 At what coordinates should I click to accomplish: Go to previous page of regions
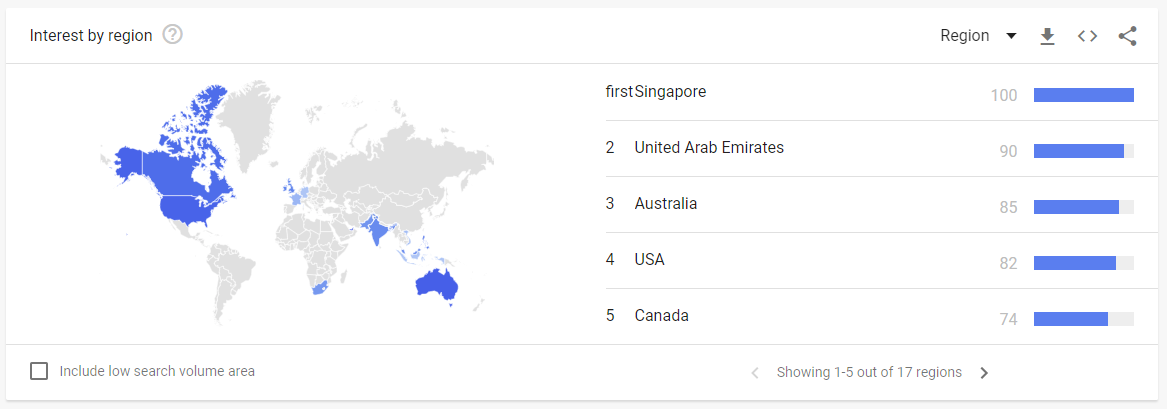click(x=755, y=373)
